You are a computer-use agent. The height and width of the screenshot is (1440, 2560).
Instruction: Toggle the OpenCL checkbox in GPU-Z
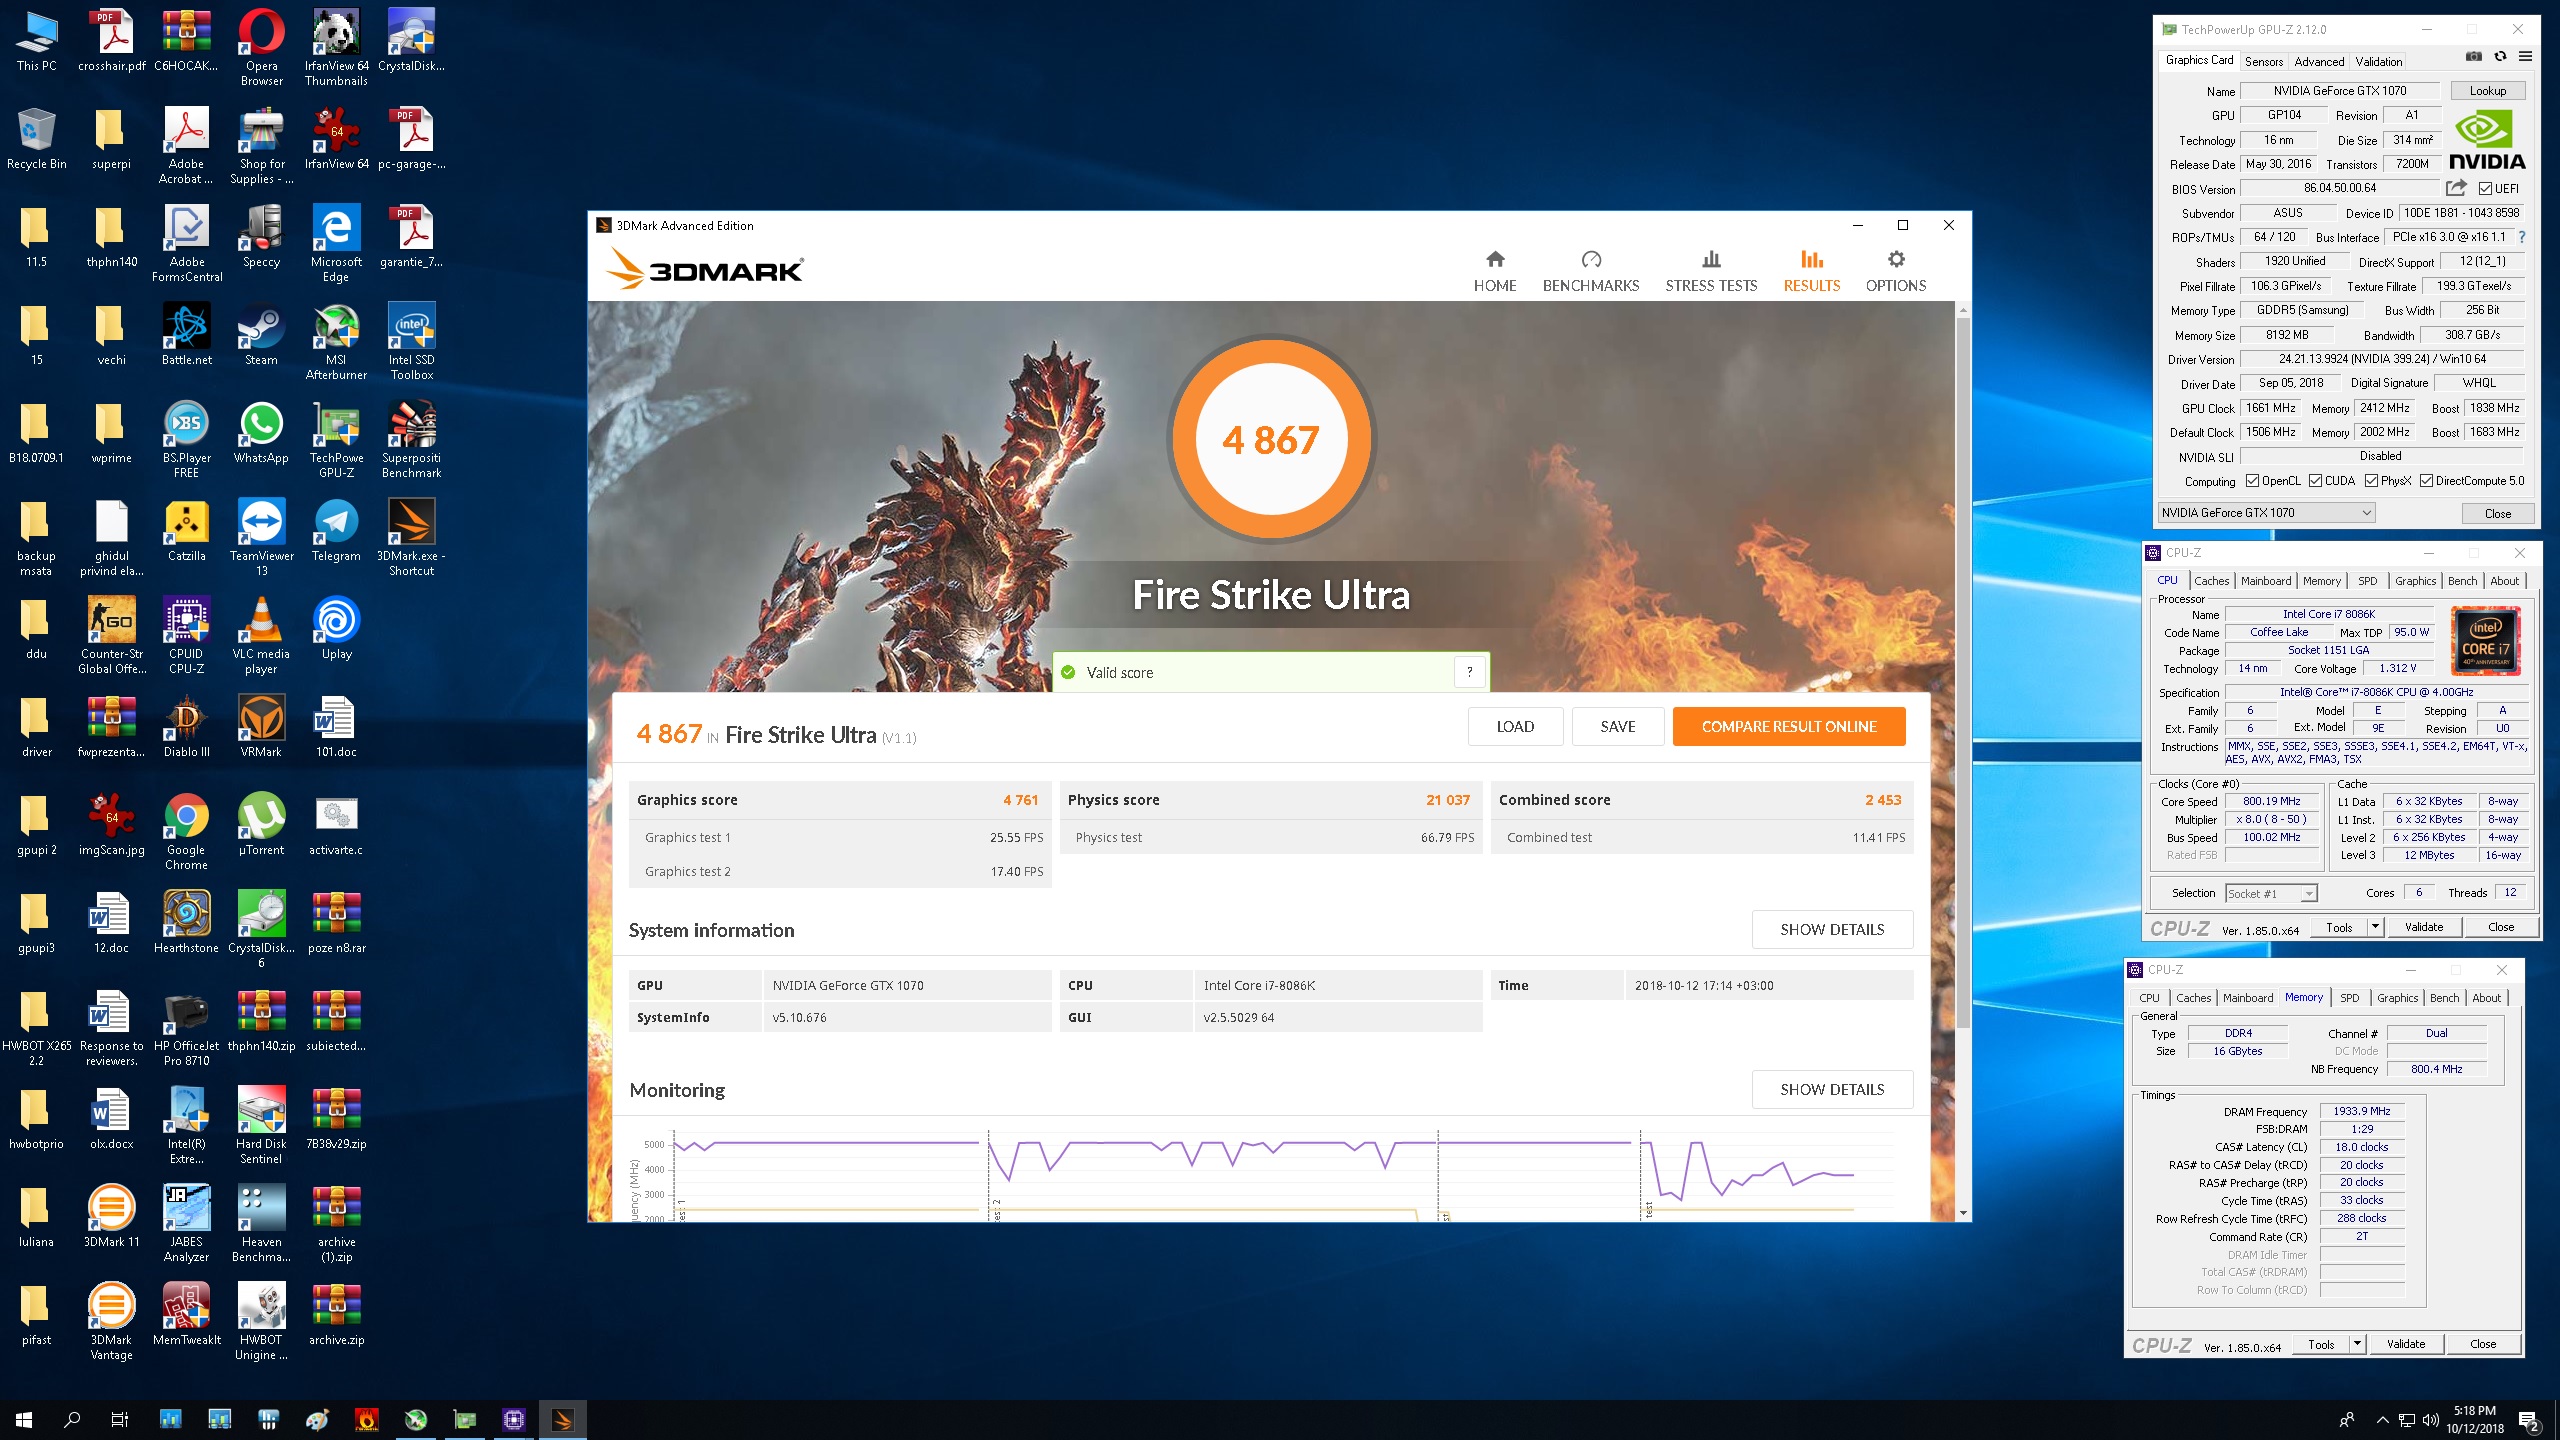2252,481
